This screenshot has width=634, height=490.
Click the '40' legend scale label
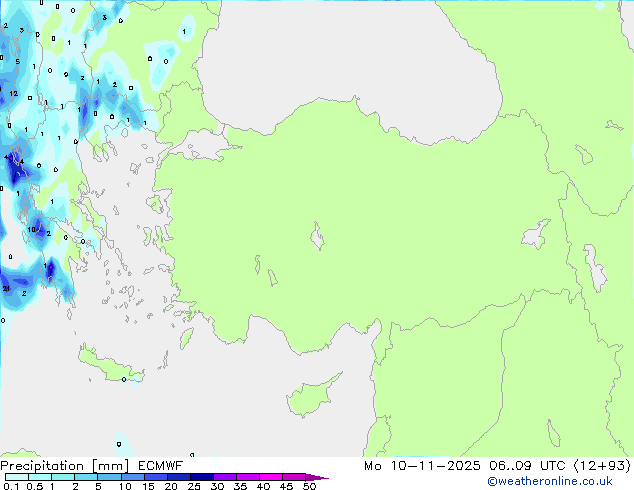click(263, 486)
